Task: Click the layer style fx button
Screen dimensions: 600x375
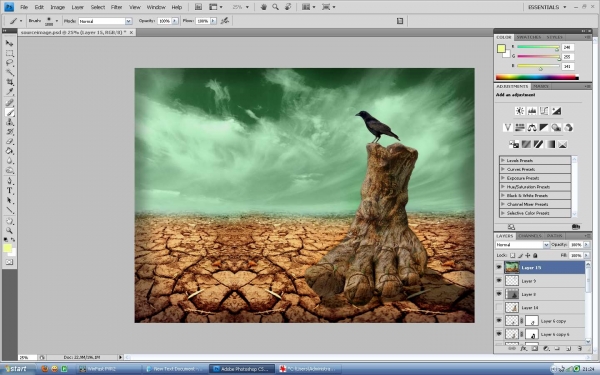Action: pyautogui.click(x=523, y=349)
